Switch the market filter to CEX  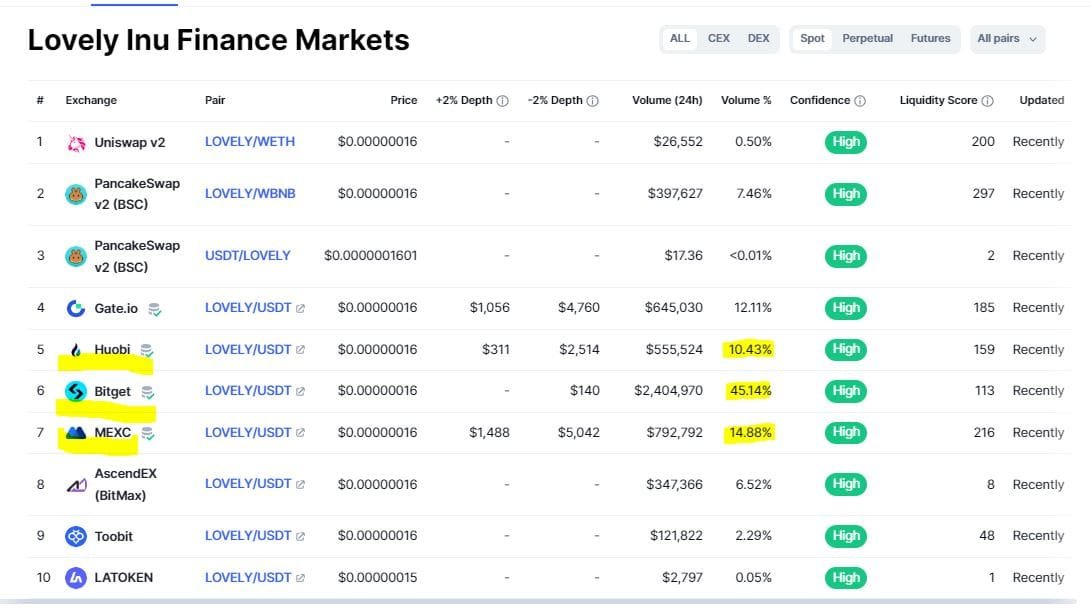click(718, 38)
